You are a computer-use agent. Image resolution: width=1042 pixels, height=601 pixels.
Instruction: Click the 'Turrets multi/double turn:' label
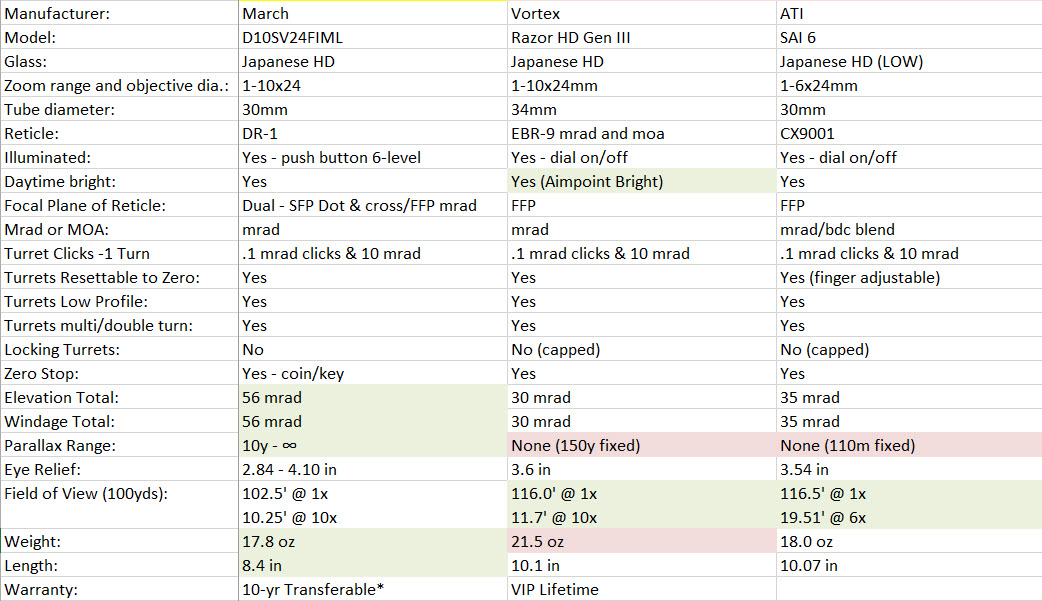(x=120, y=325)
